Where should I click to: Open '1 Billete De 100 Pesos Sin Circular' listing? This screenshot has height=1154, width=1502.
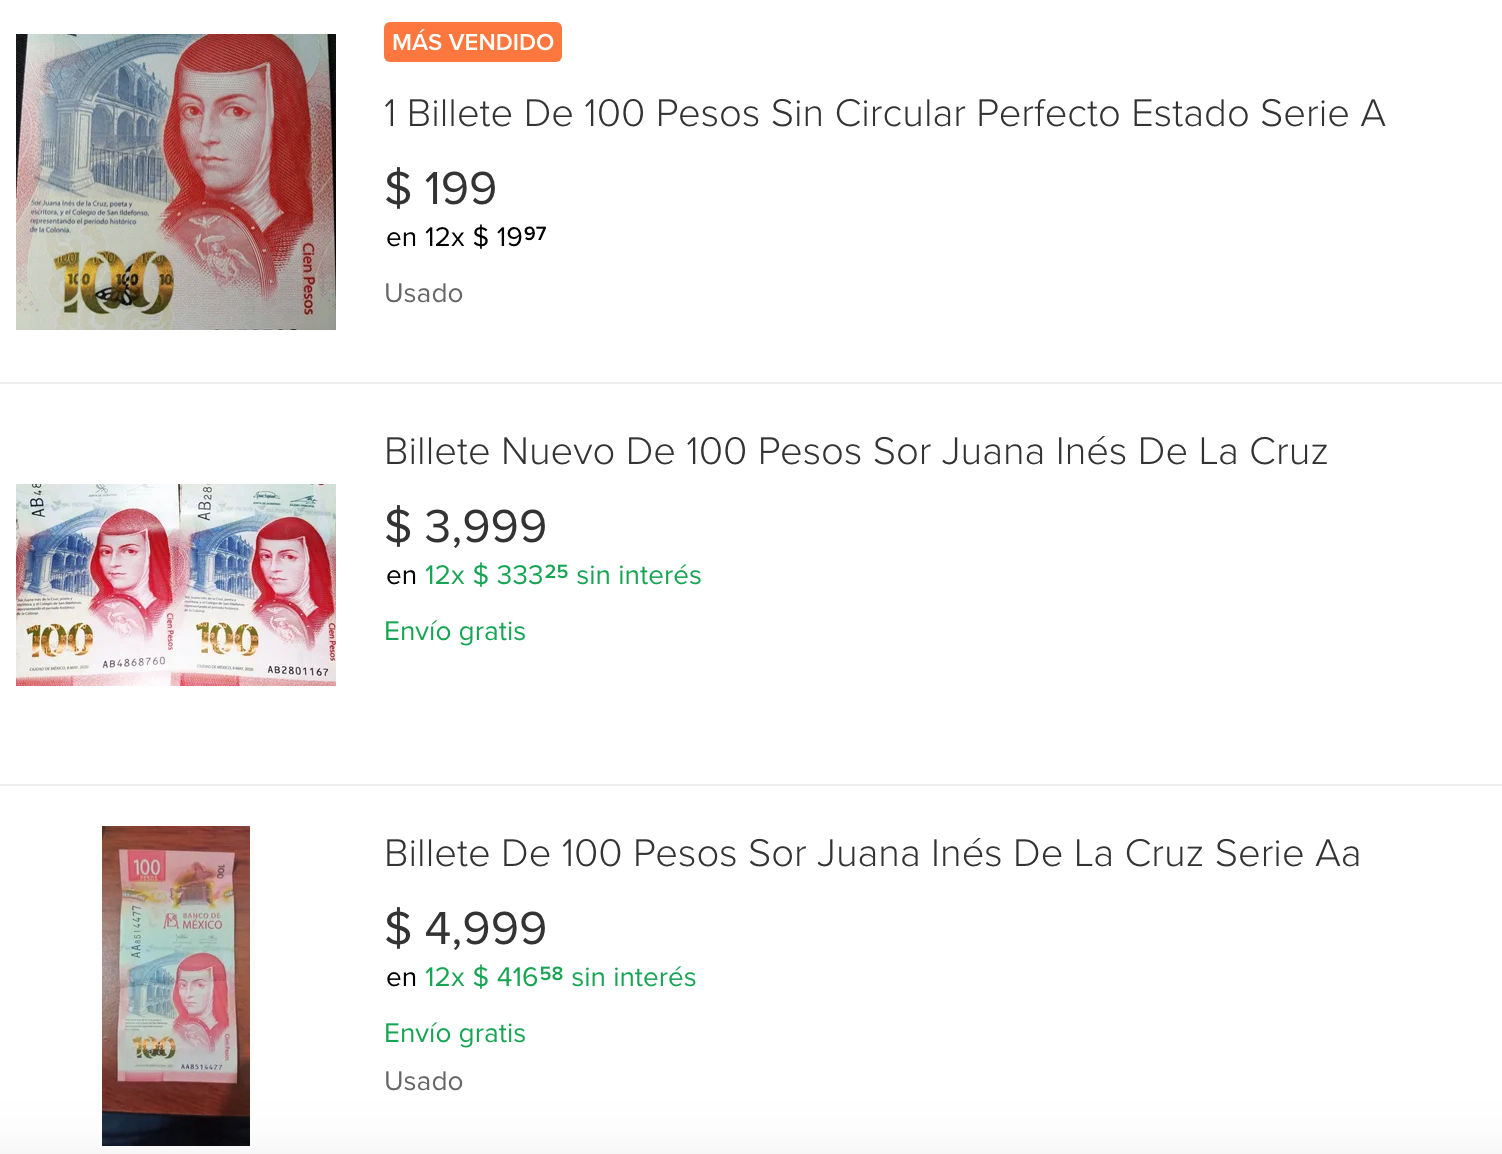[884, 114]
